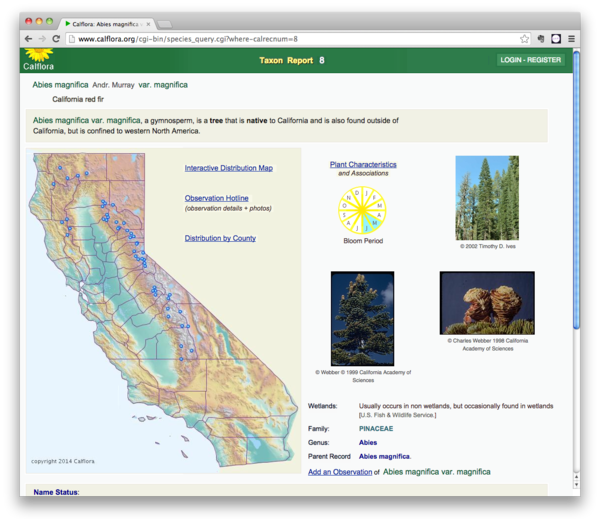The width and height of the screenshot is (600, 519).
Task: Click the Abies genus link
Action: coord(368,442)
